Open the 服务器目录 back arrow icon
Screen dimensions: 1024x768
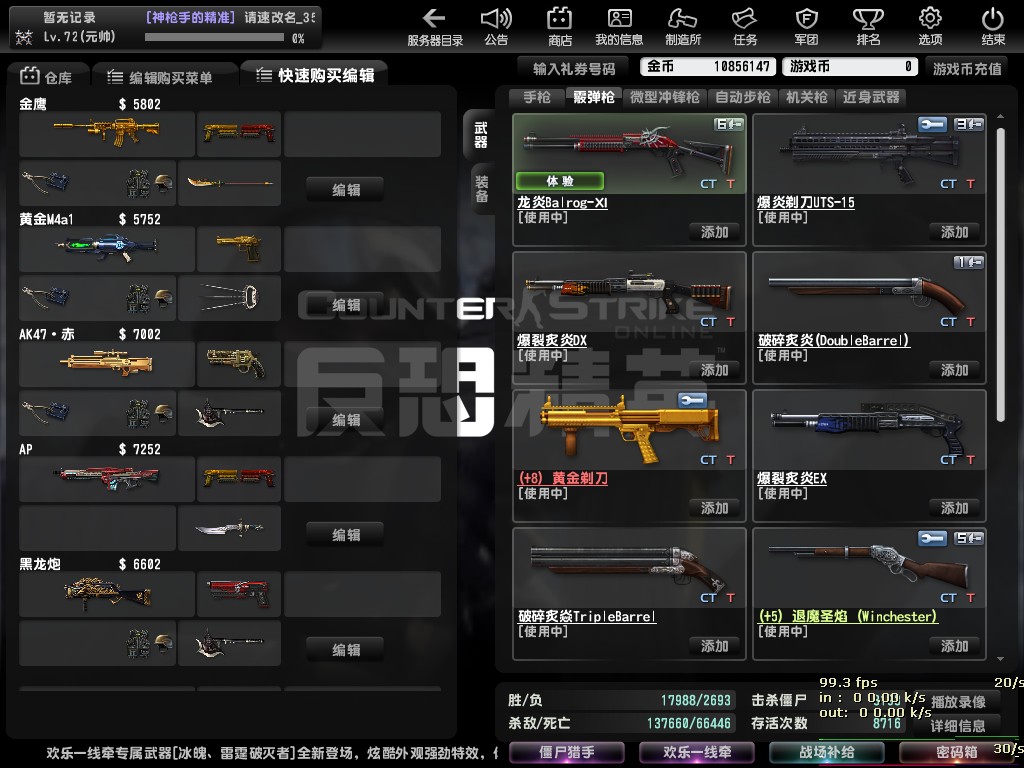point(434,18)
